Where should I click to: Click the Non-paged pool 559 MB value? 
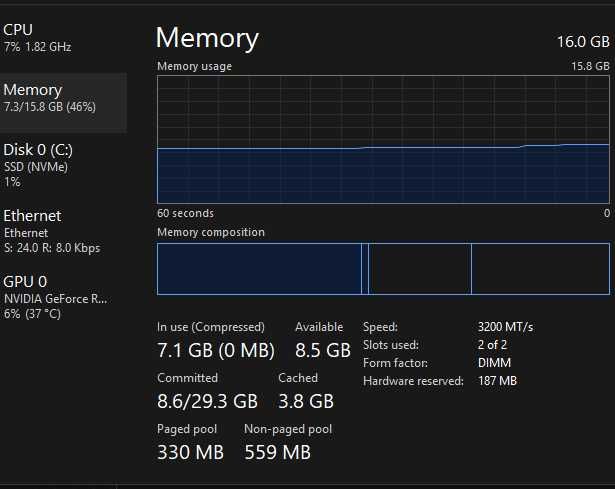pyautogui.click(x=277, y=452)
